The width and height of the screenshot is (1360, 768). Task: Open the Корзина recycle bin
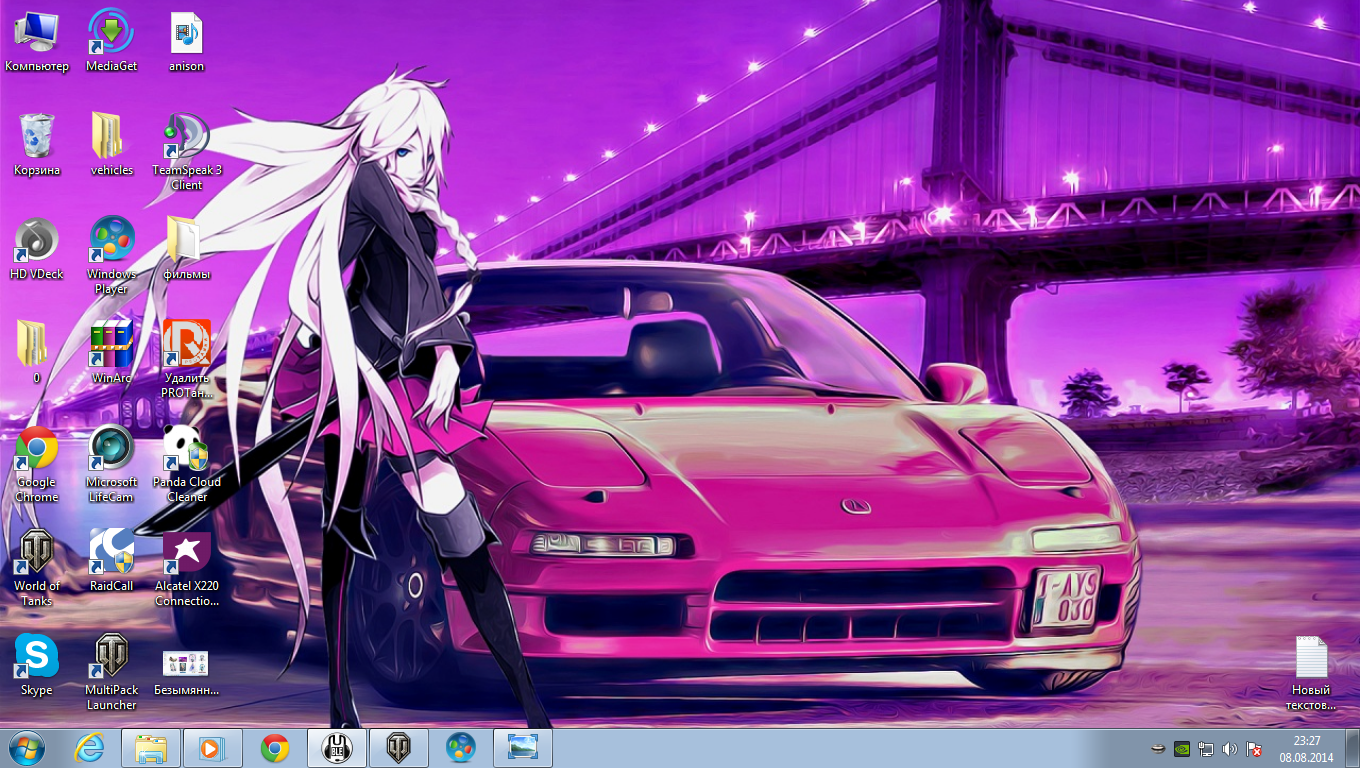37,144
